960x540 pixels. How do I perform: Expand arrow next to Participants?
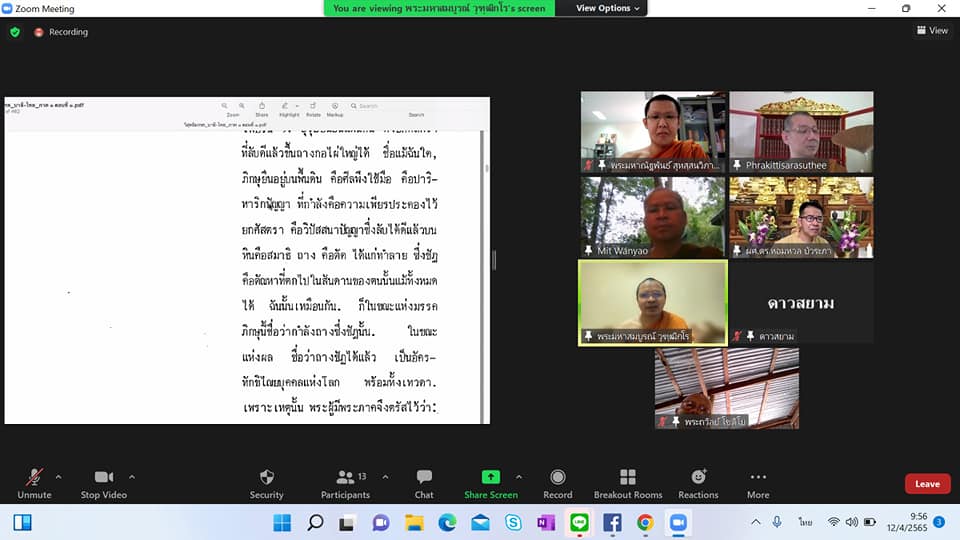coord(385,477)
